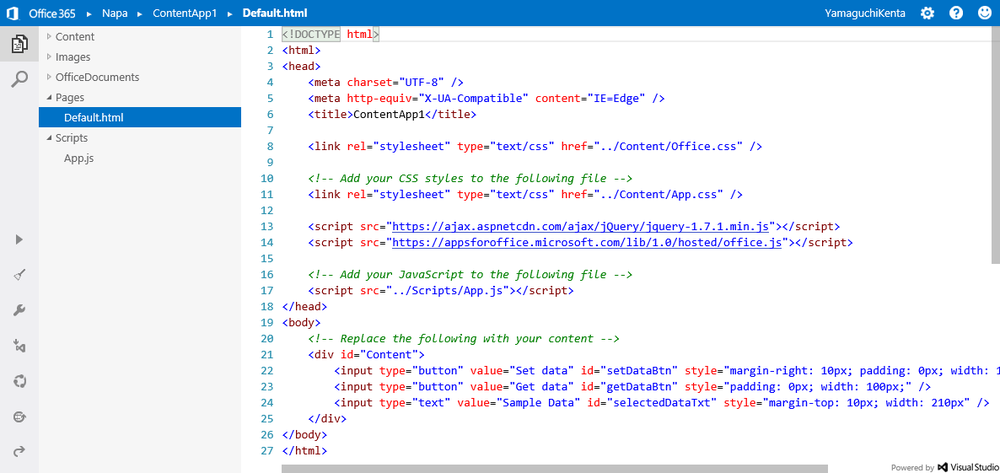The image size is (1000, 473).
Task: Click the Office.css stylesheet link line
Action: pyautogui.click(x=535, y=146)
